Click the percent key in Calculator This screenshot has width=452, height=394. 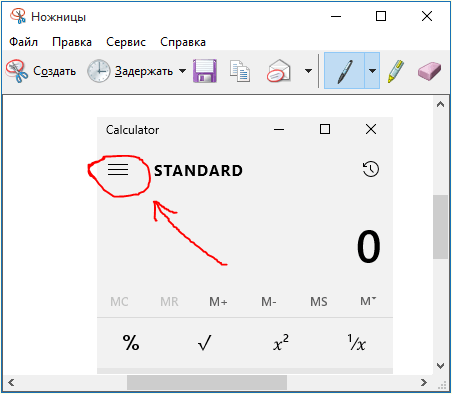[131, 343]
